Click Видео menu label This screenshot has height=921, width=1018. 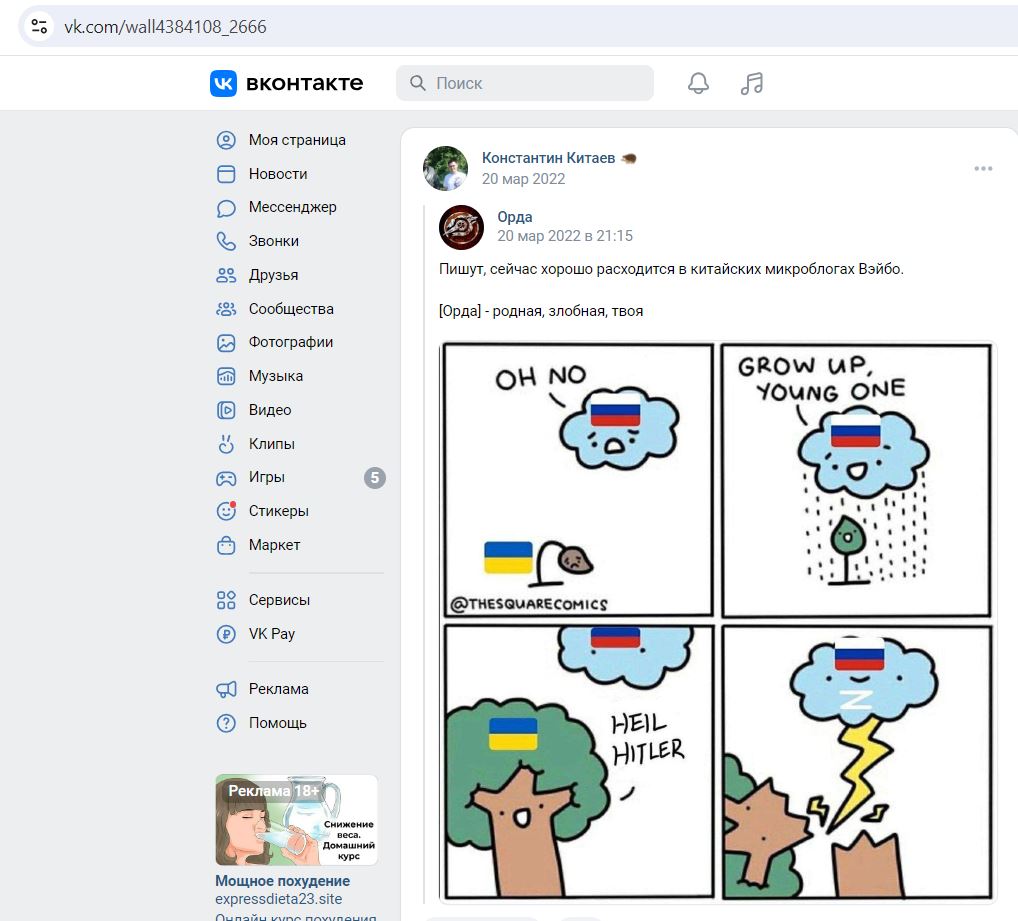pyautogui.click(x=270, y=410)
